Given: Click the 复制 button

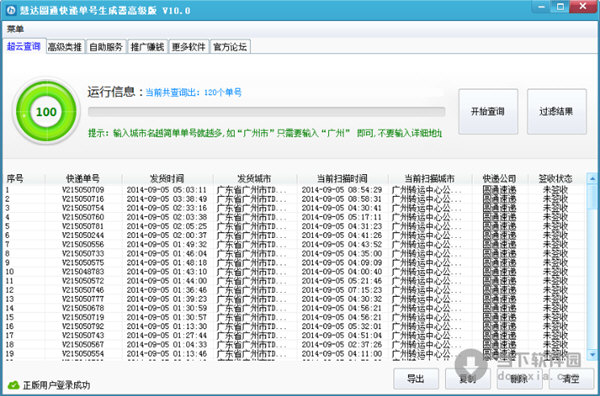Looking at the screenshot, I should [x=468, y=379].
